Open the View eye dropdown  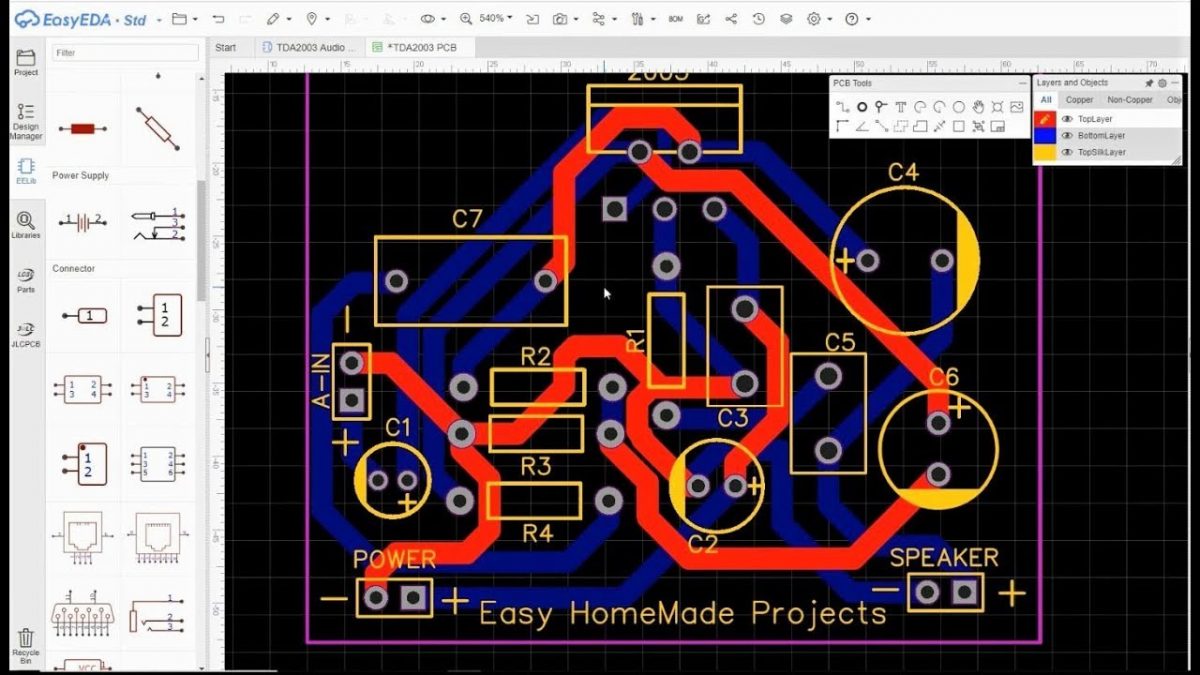point(433,19)
